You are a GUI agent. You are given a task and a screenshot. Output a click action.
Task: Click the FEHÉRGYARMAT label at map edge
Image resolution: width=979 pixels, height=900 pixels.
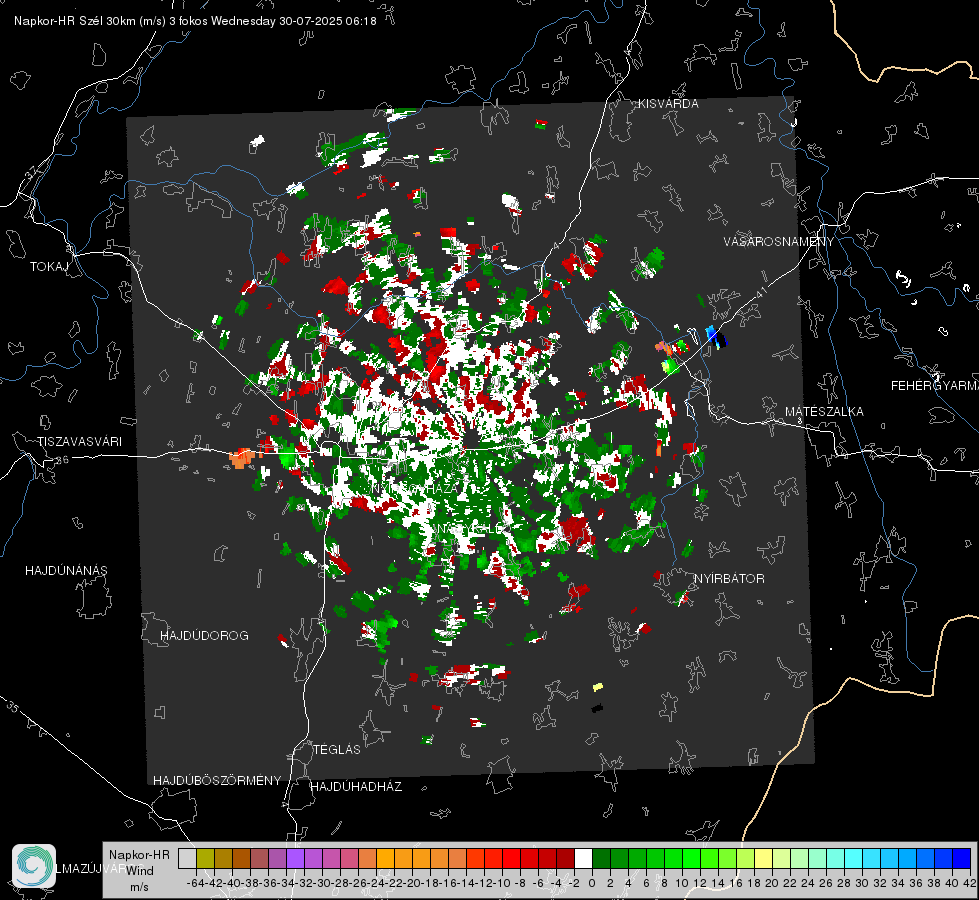[934, 386]
